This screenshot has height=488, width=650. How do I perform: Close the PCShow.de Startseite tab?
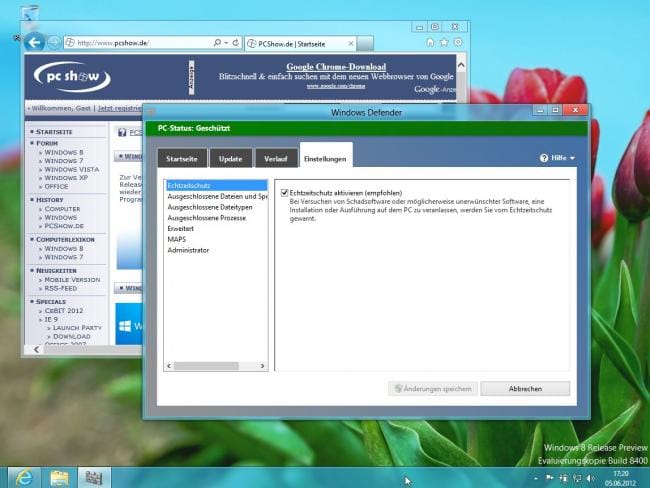point(351,44)
